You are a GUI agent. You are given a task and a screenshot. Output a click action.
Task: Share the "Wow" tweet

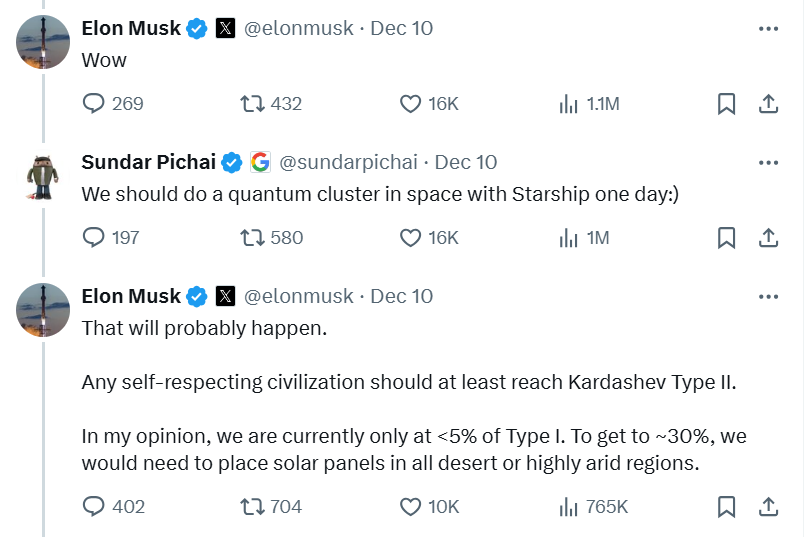click(768, 103)
